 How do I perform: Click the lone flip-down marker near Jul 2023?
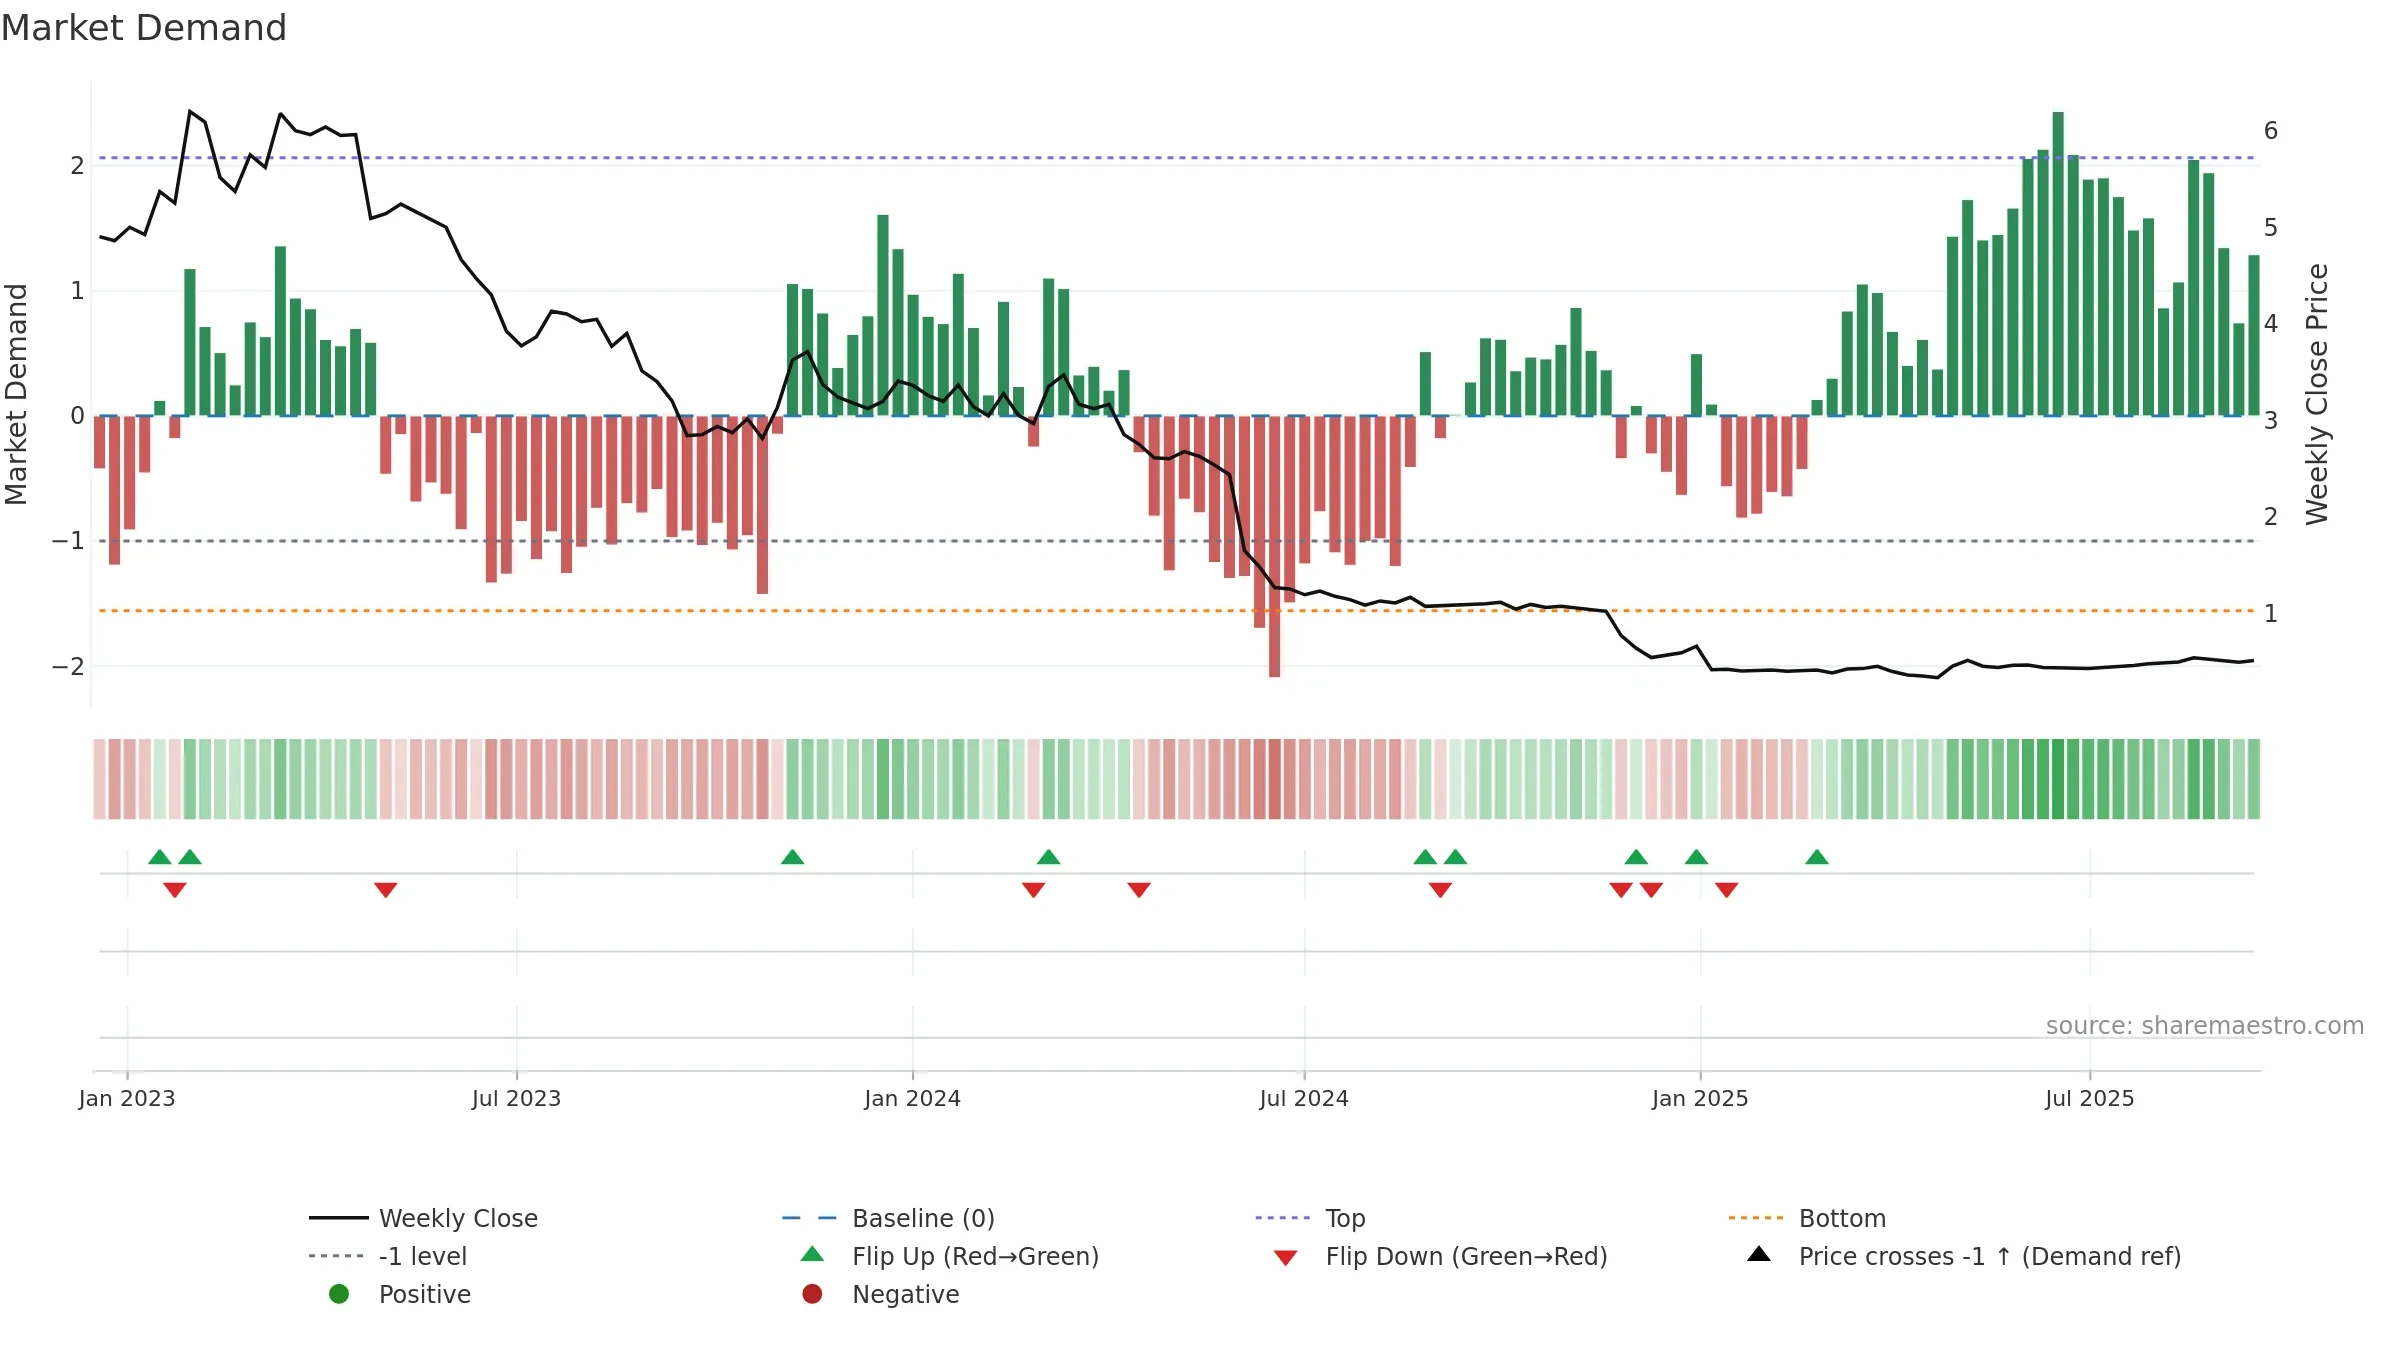[x=386, y=890]
